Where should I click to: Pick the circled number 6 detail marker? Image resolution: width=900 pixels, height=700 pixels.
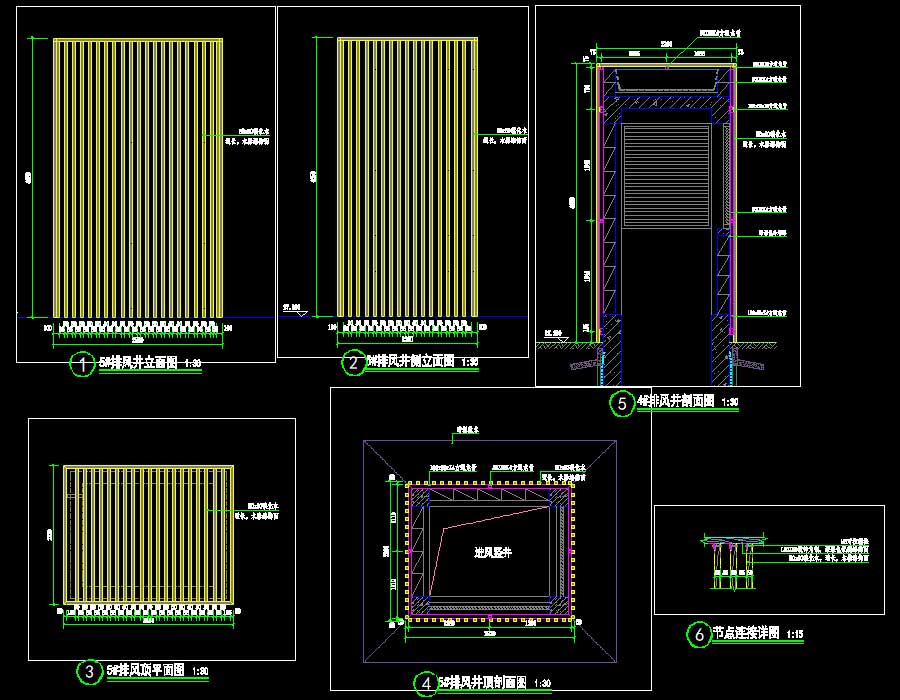(697, 634)
